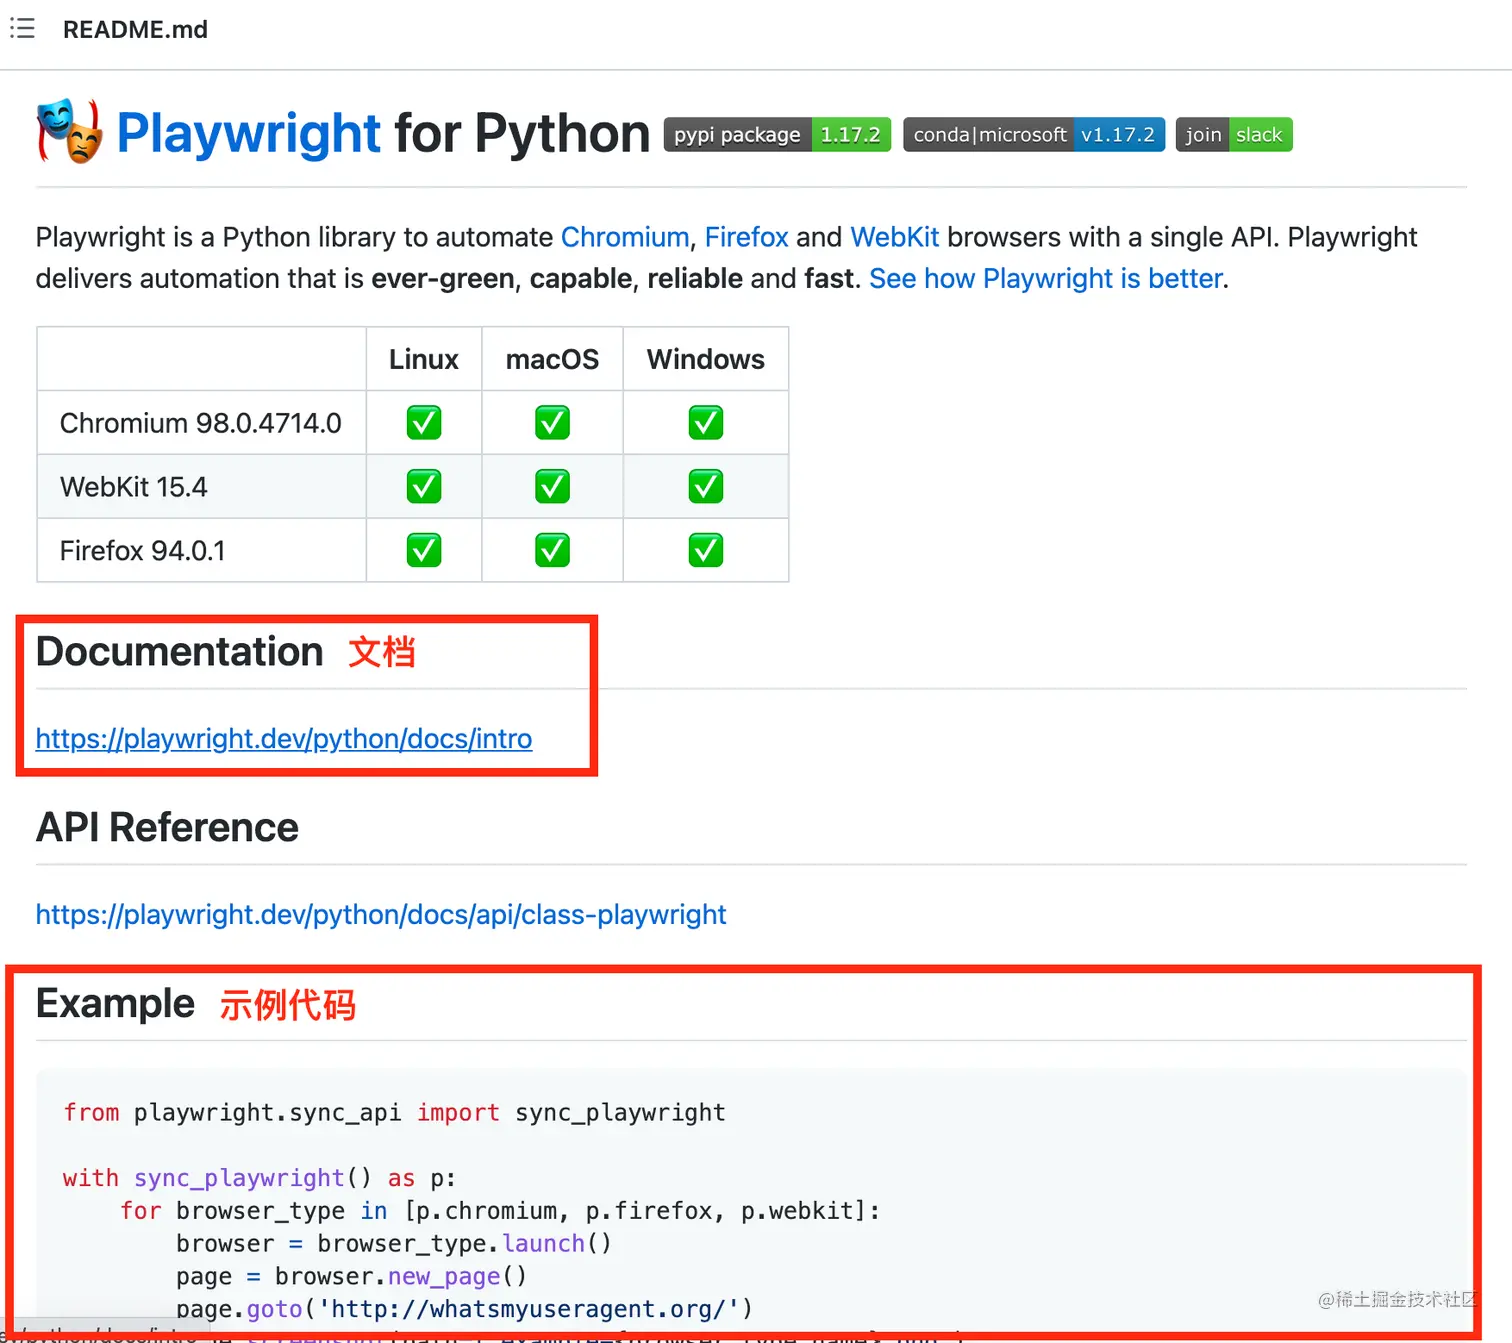
Task: Click the page.goto whatsmyuseragent line
Action: 464,1310
